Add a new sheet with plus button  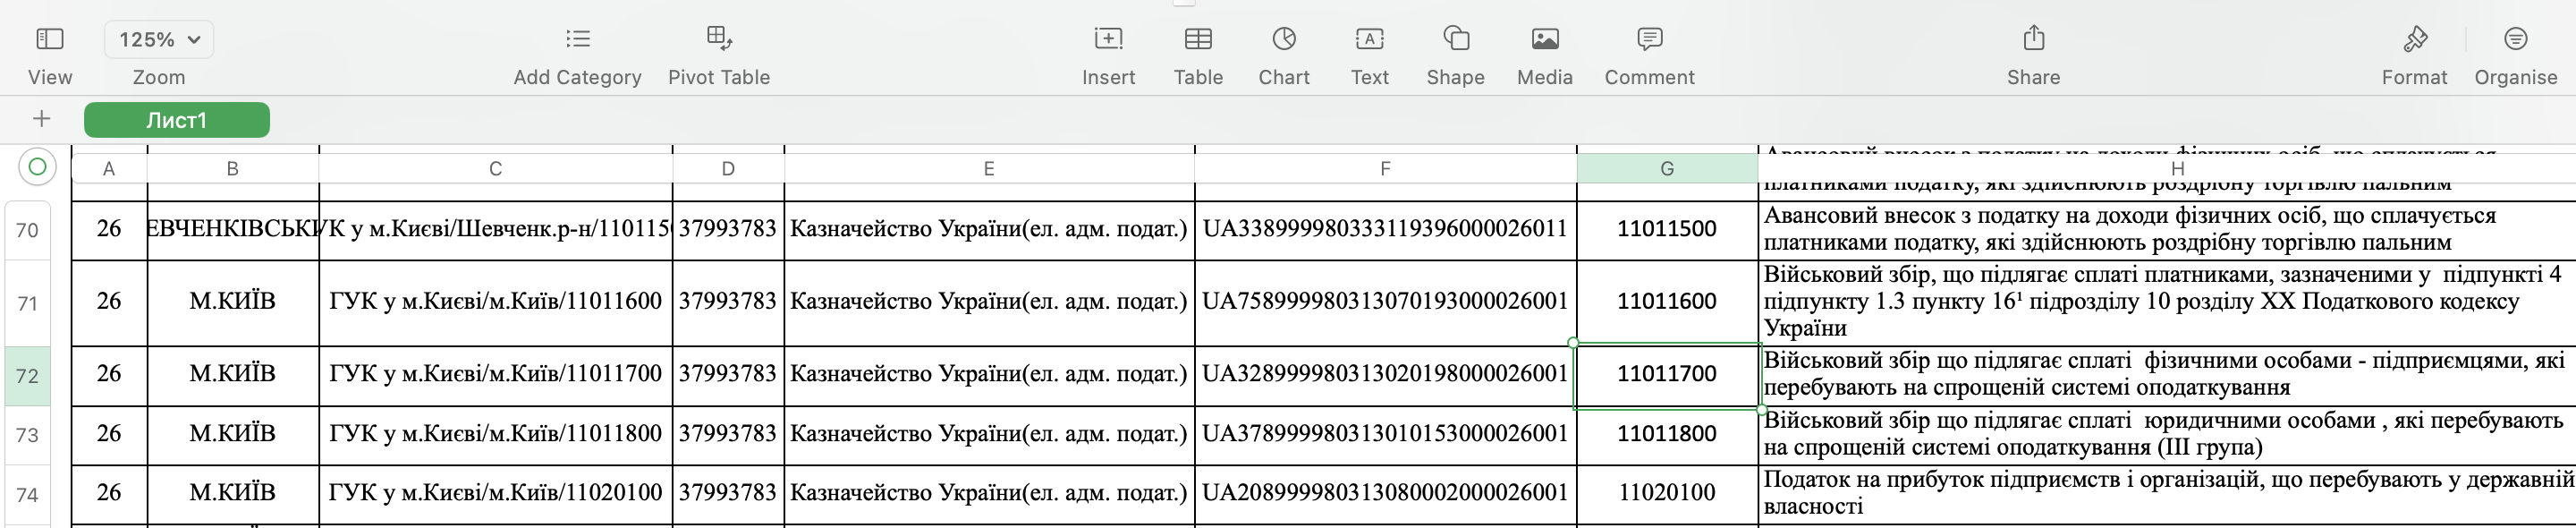click(x=41, y=120)
